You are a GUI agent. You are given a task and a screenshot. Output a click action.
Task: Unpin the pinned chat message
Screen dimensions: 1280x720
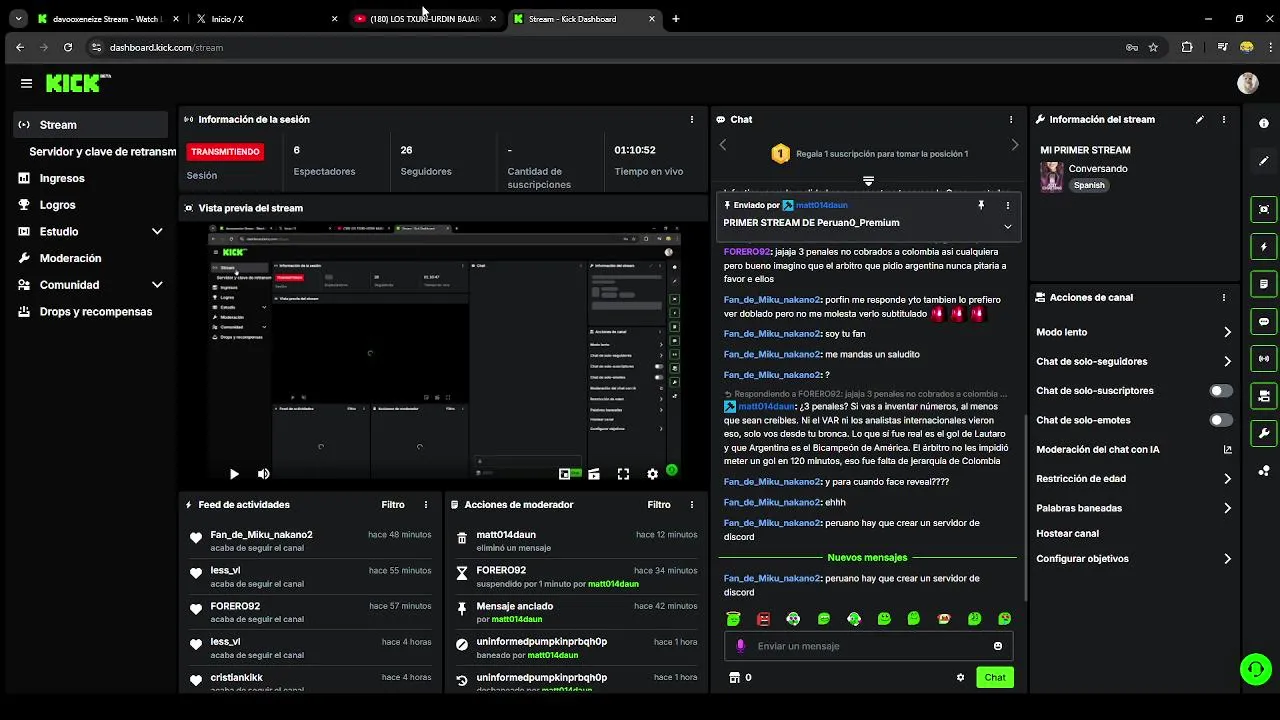coord(981,205)
